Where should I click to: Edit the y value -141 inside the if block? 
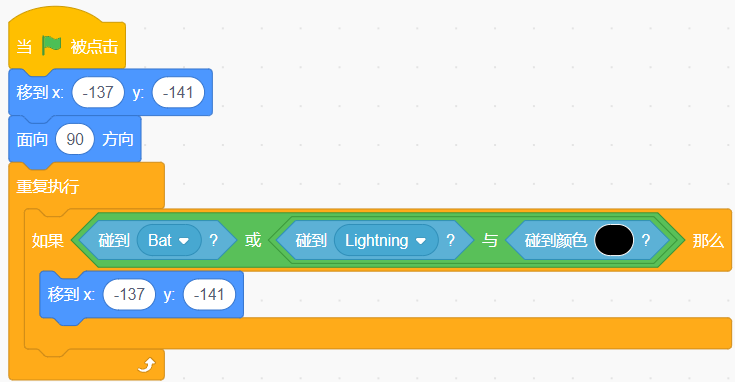coord(209,294)
